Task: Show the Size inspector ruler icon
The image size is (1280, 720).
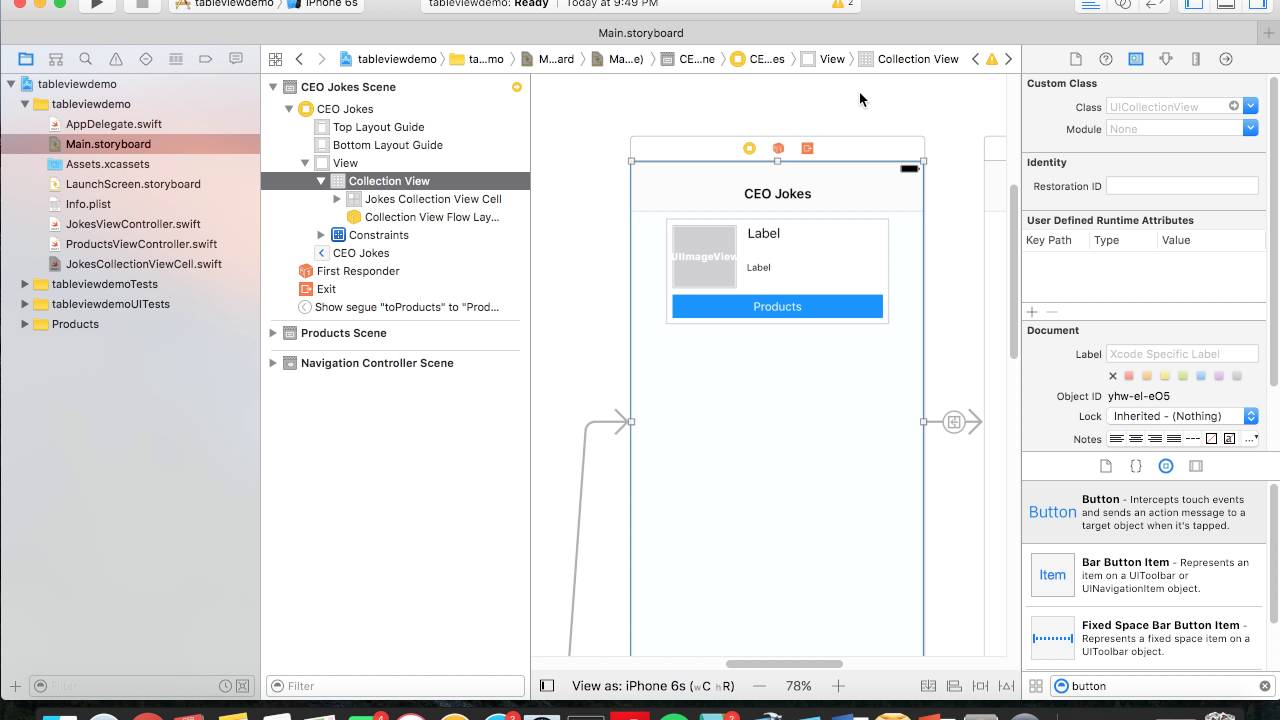Action: (x=1196, y=59)
